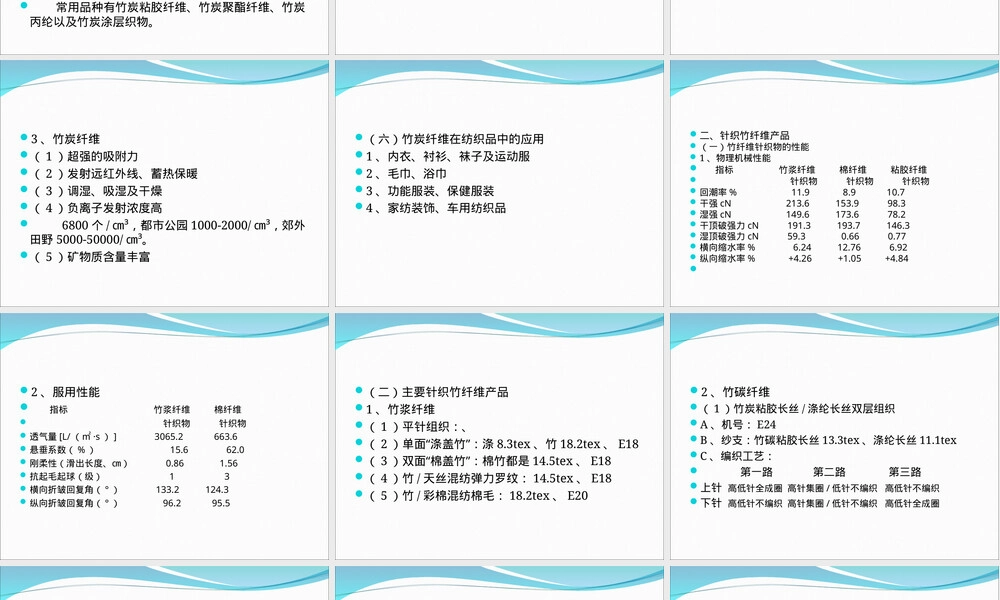Select the text (1)超强的吸附力

coord(85,156)
